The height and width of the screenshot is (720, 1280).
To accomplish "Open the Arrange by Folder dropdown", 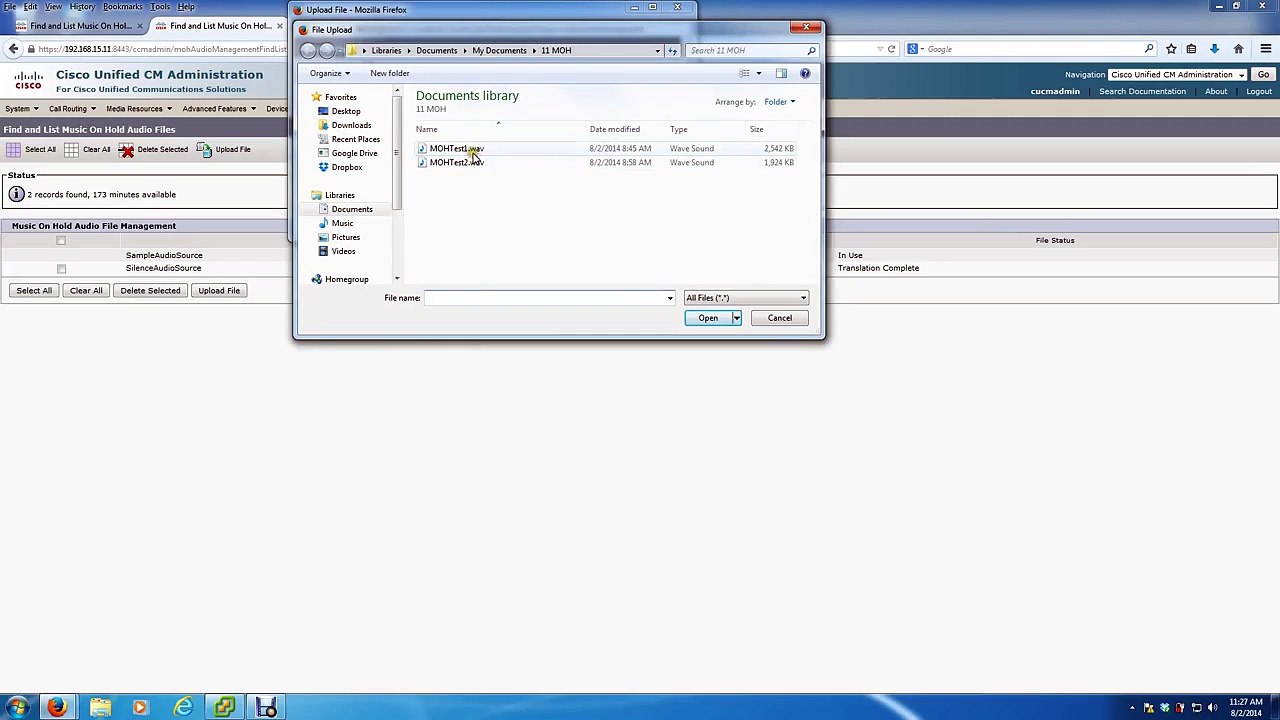I will [780, 102].
